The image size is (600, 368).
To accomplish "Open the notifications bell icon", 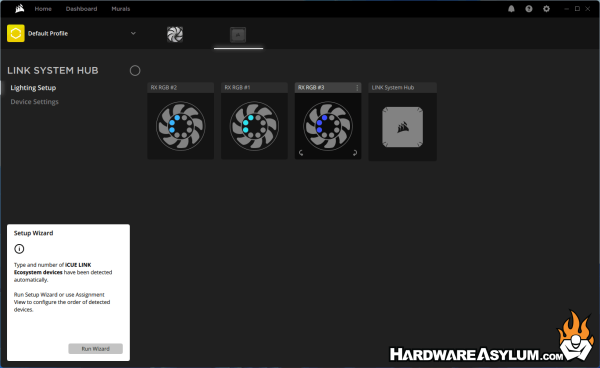I will (511, 9).
